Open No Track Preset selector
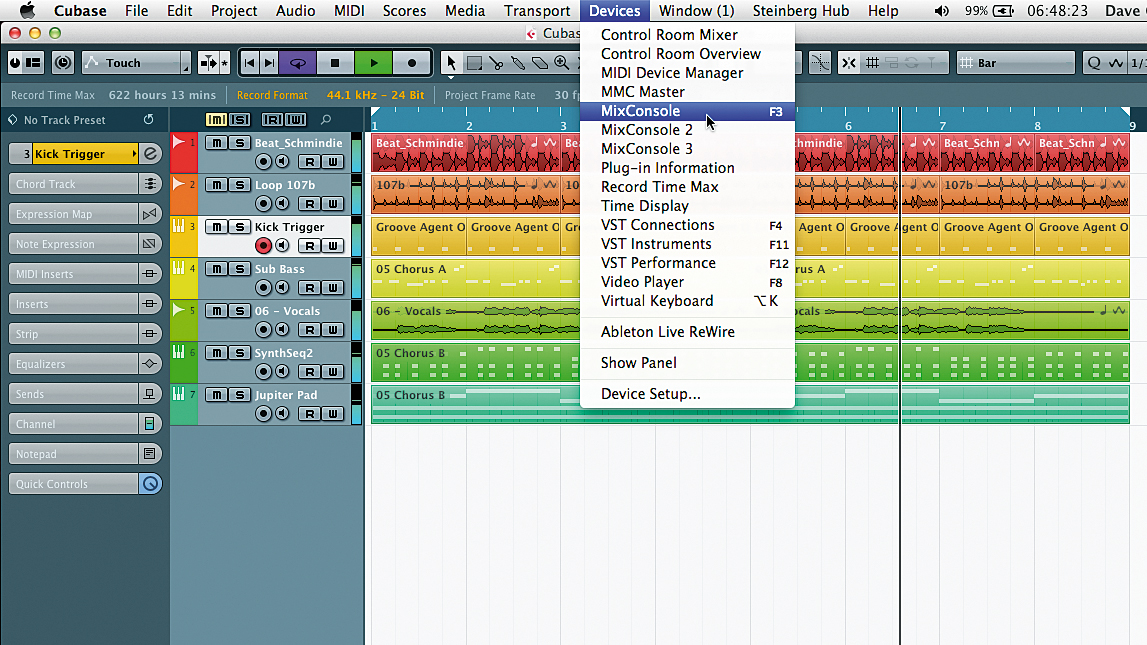Screen dimensions: 1147x645 pyautogui.click(x=66, y=120)
